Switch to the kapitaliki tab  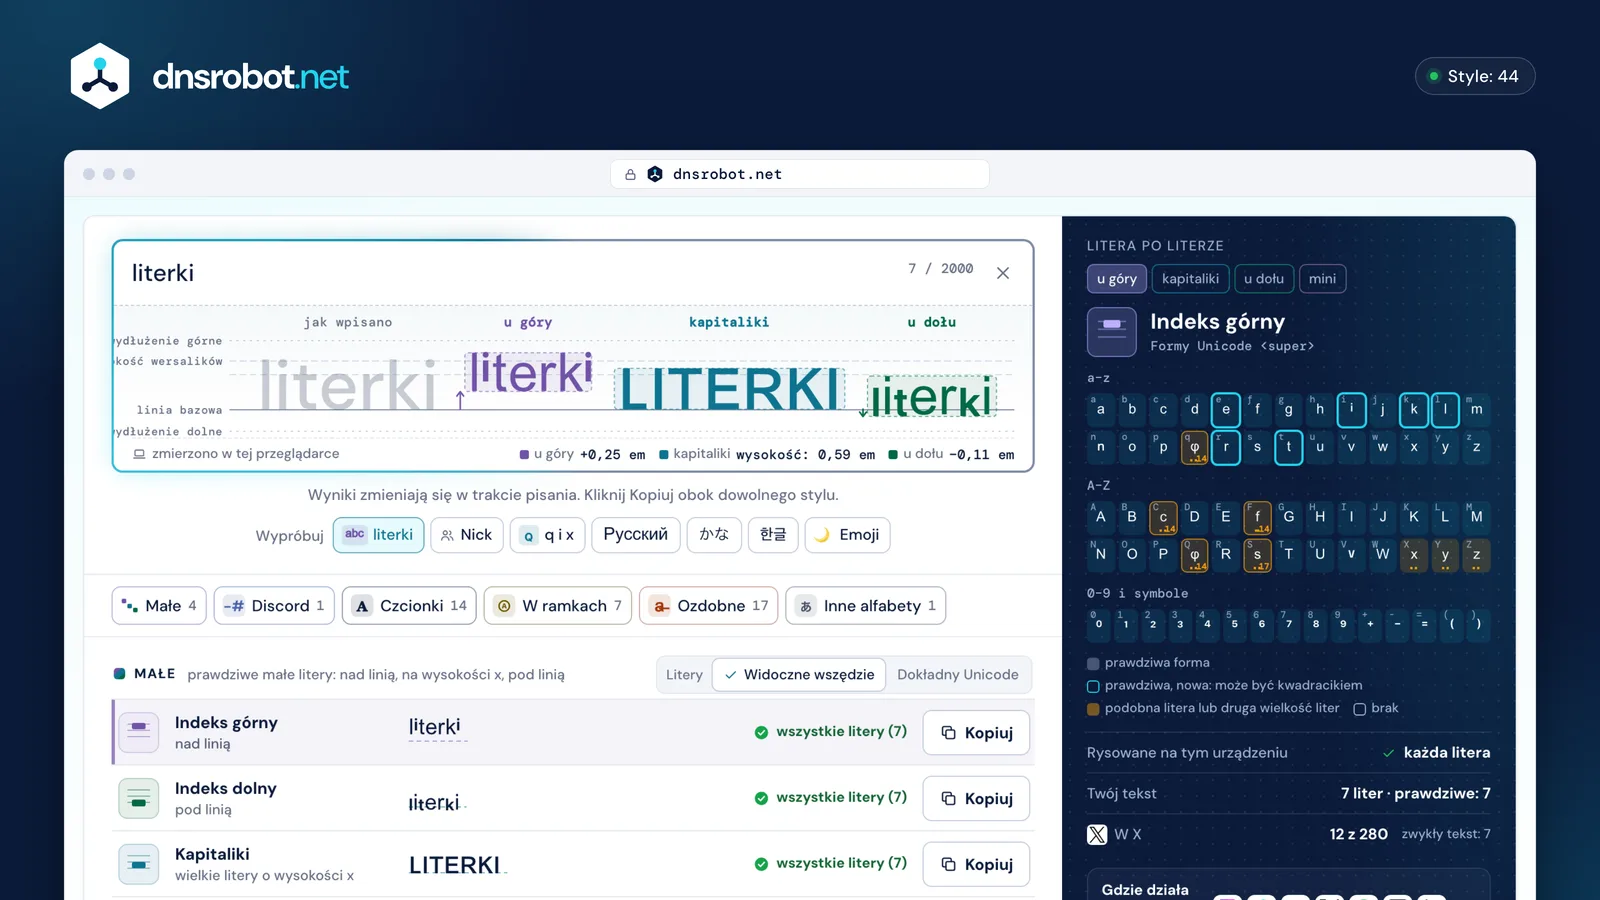tap(1190, 279)
